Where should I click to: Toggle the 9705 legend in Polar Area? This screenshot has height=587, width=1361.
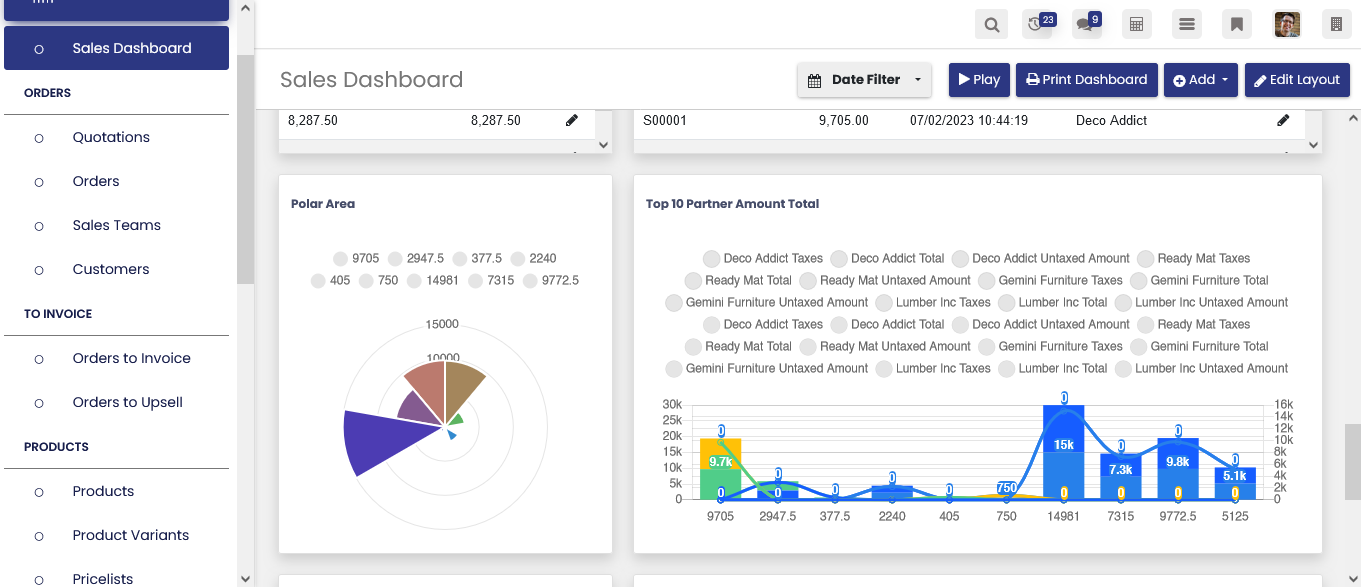pyautogui.click(x=356, y=258)
